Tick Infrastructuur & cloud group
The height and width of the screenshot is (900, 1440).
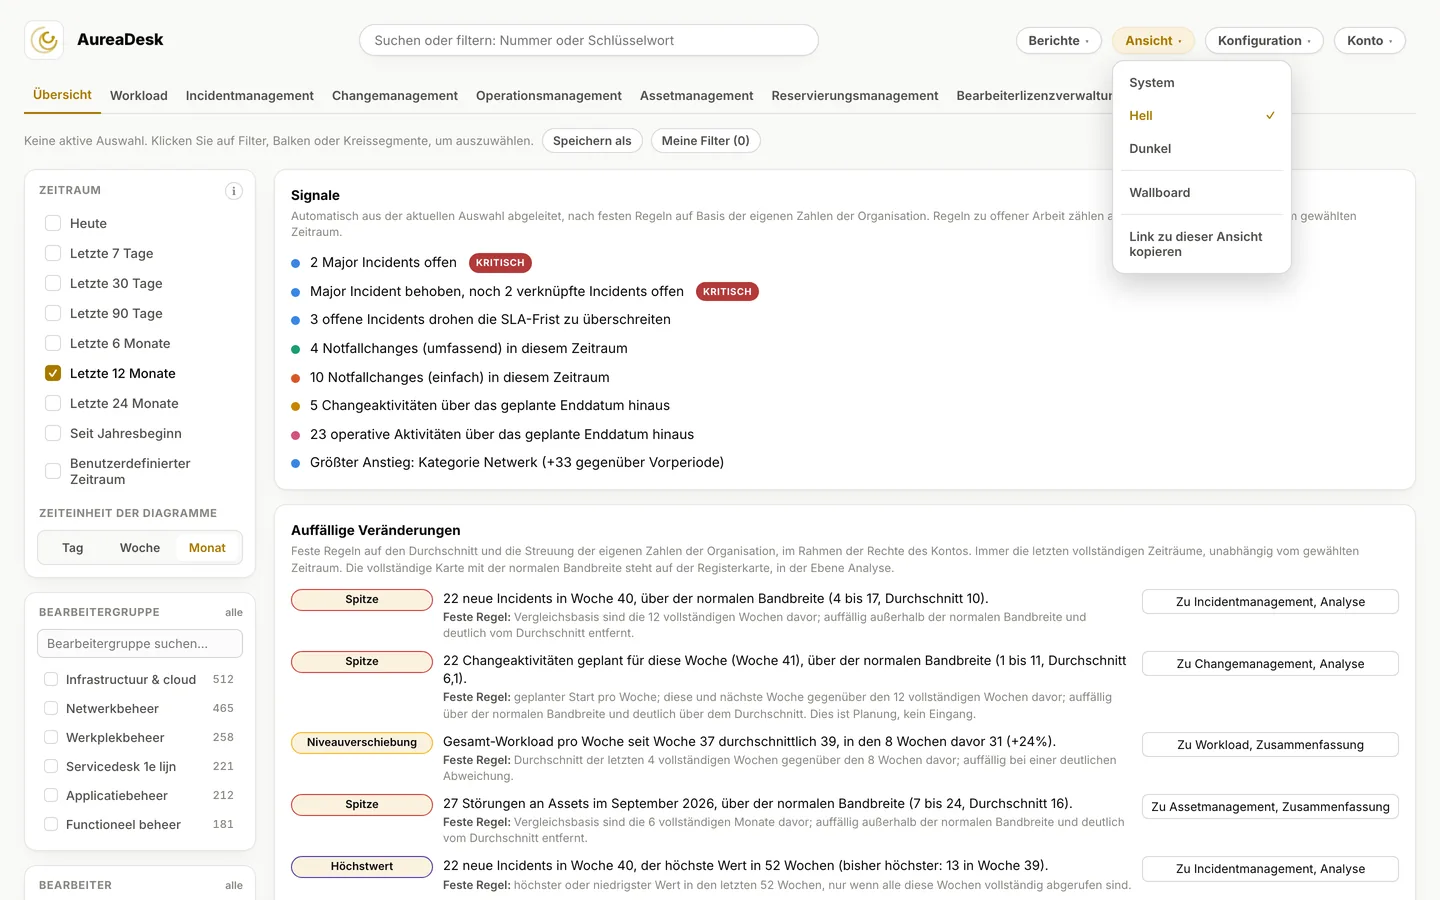click(x=51, y=679)
